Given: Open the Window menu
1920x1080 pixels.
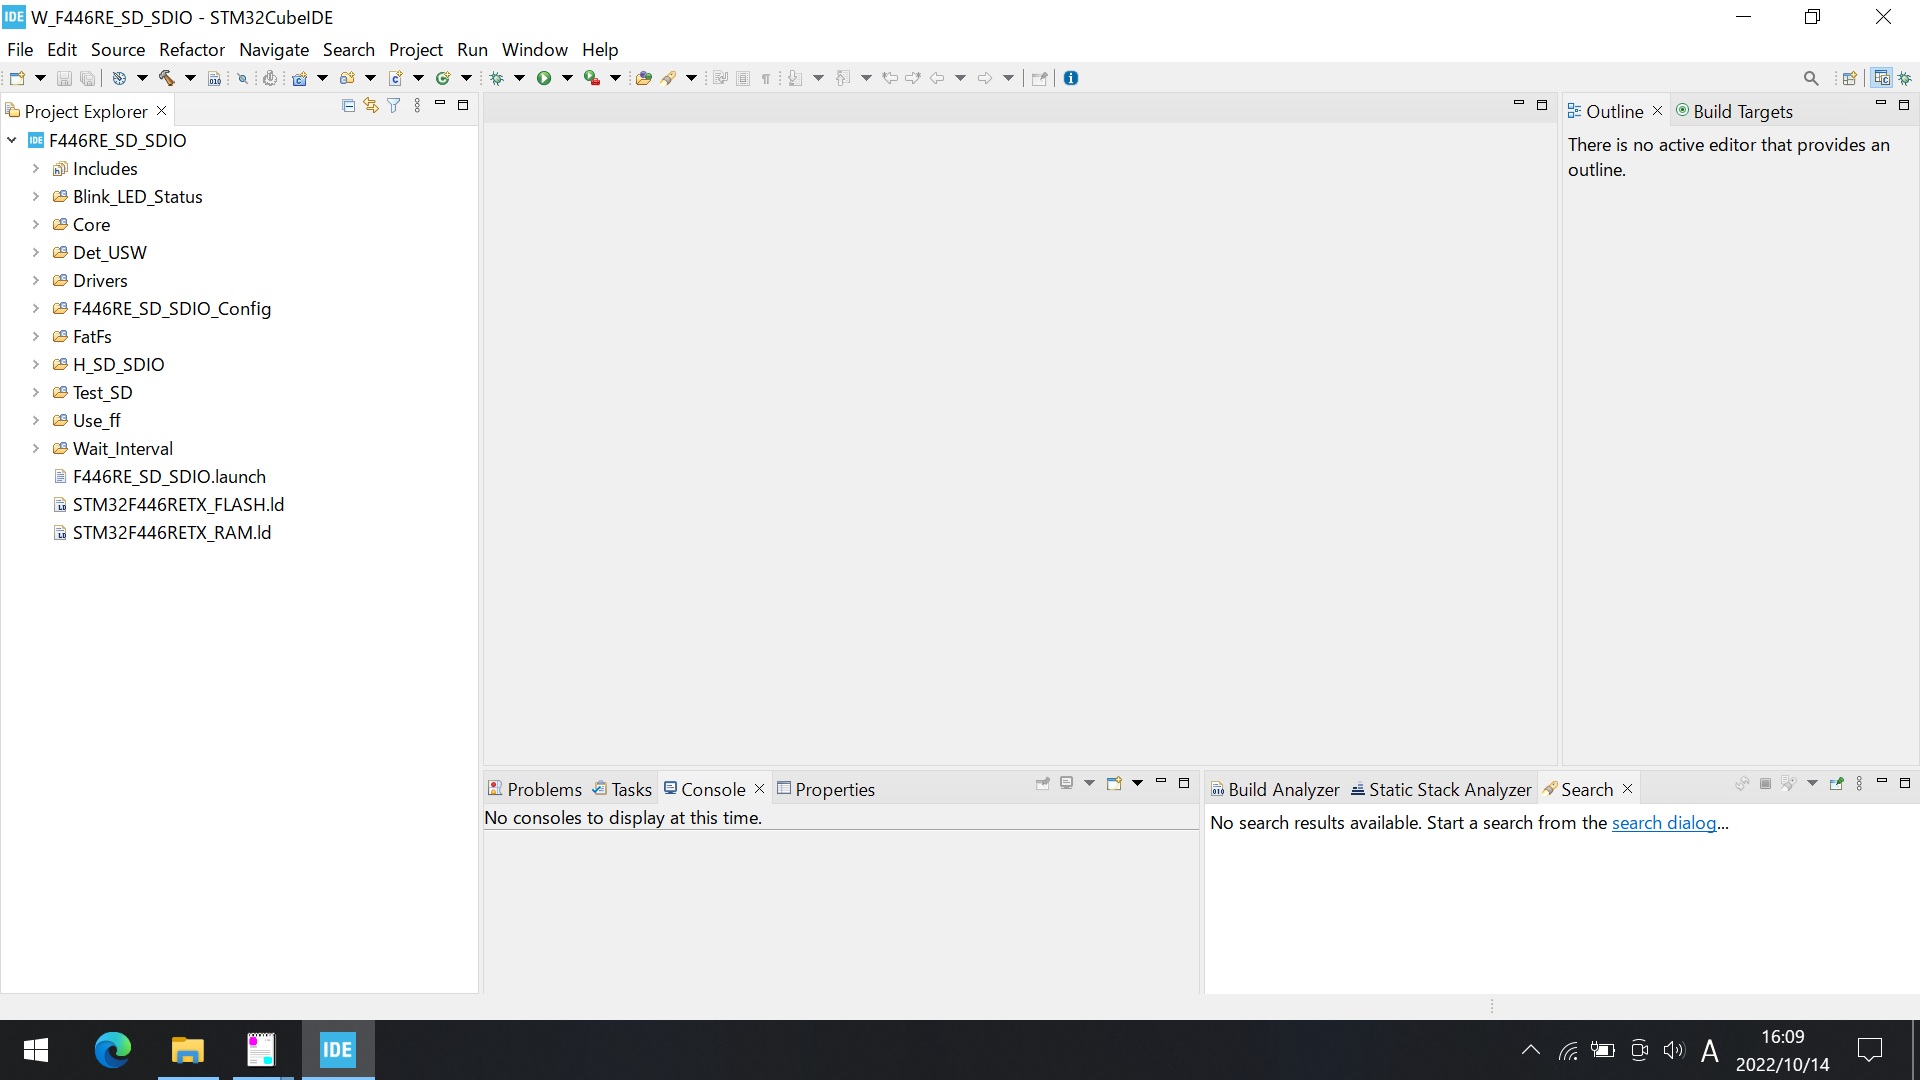Looking at the screenshot, I should 534,49.
